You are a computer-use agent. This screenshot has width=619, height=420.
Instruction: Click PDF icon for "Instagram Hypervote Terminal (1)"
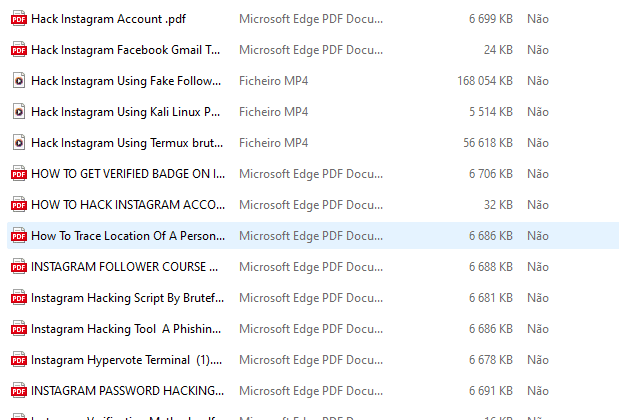tap(18, 360)
